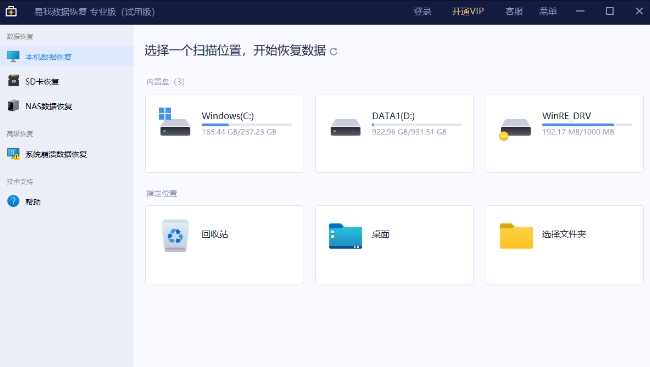Select the 本机数据恢复 monitor icon
The width and height of the screenshot is (650, 367).
click(13, 56)
